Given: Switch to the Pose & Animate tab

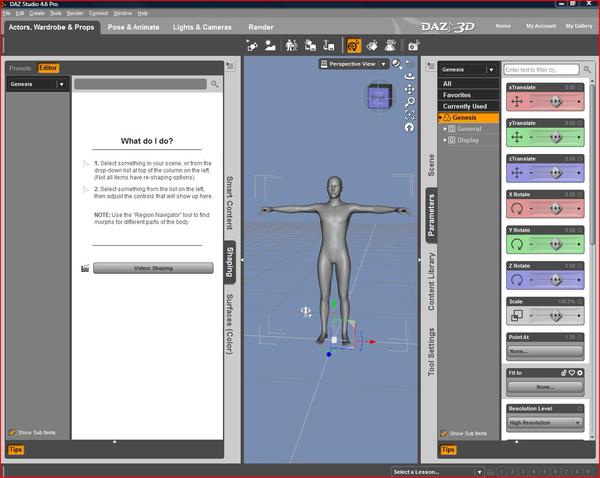Looking at the screenshot, I should click(134, 27).
